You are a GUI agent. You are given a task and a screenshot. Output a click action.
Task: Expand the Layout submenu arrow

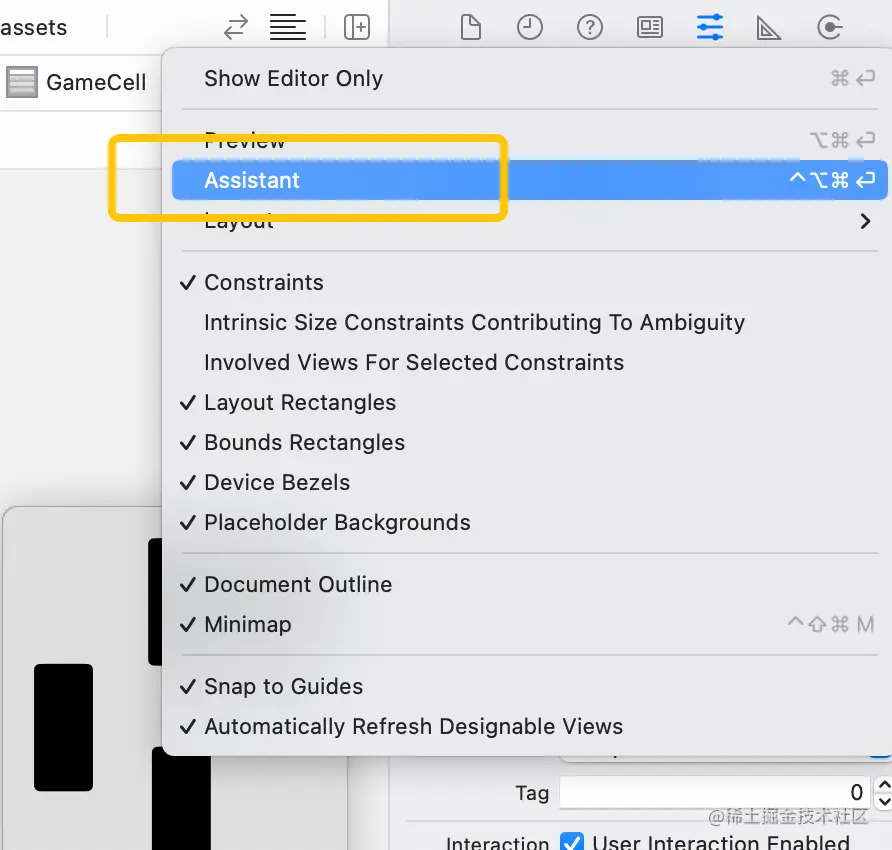(865, 221)
